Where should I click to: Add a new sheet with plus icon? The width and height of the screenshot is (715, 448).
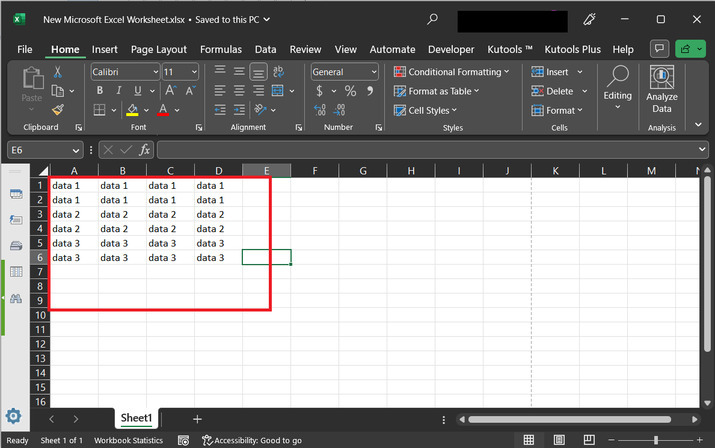[x=197, y=419]
